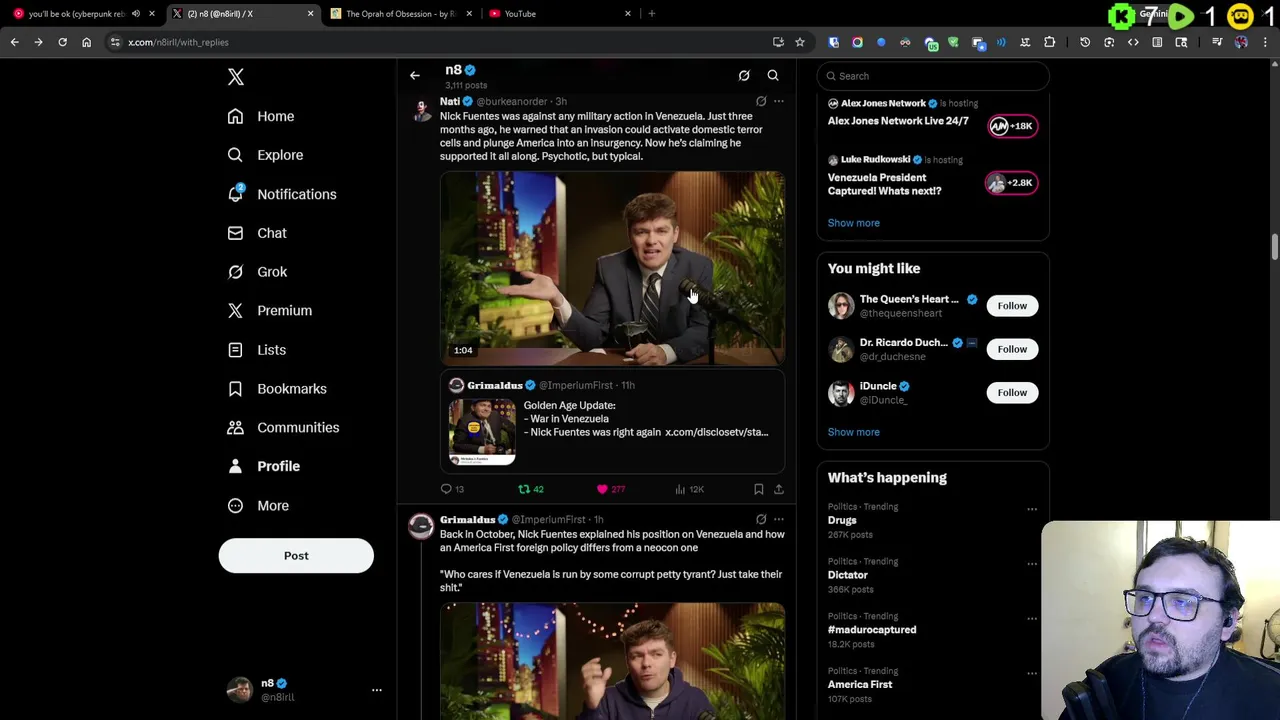Join Alex Jones Network Live 24/7 space

pos(1011,126)
